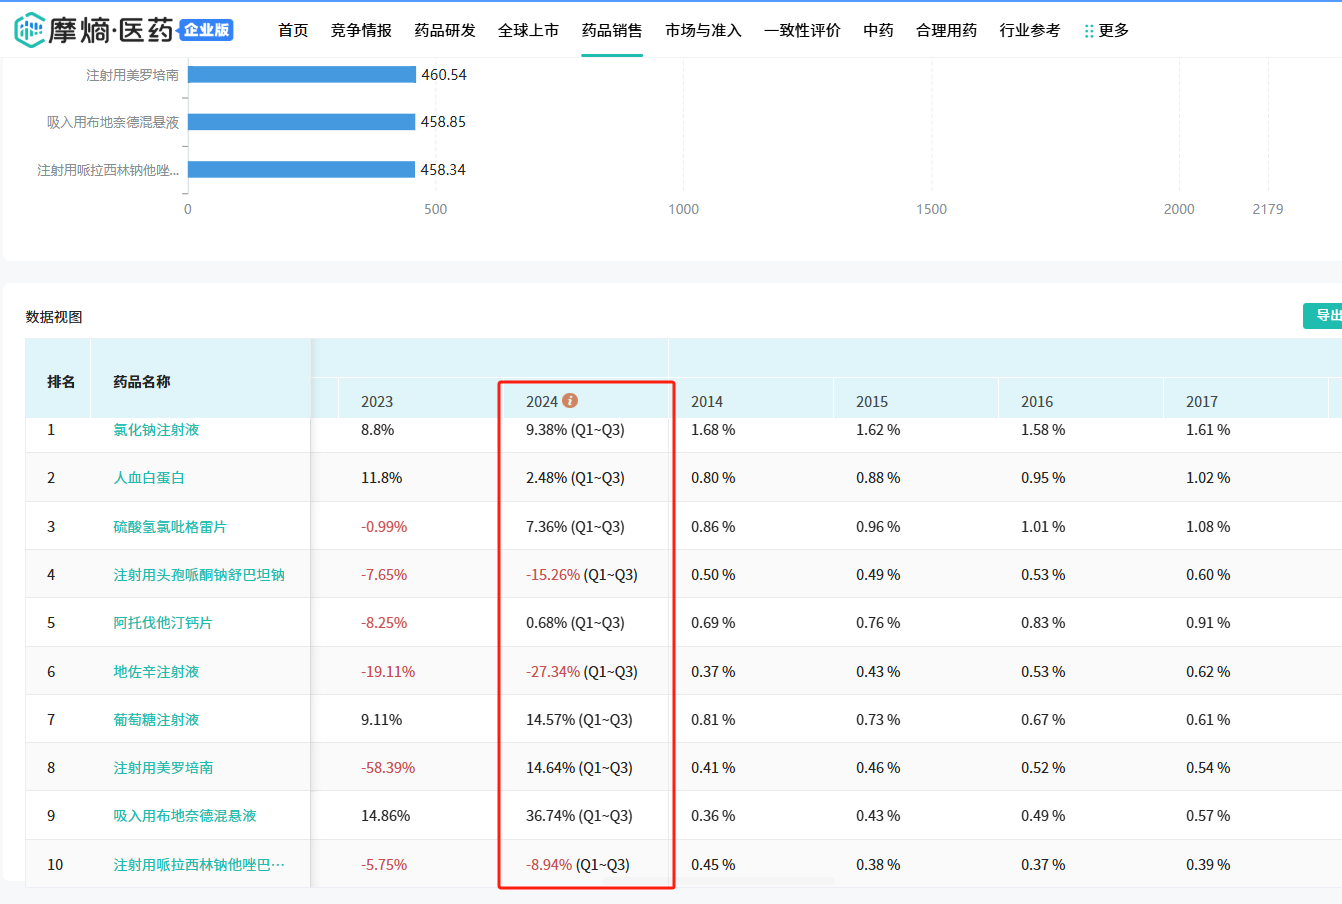
Task: Click the 硫酸氢氯吡格雷片 link
Action: click(x=170, y=527)
